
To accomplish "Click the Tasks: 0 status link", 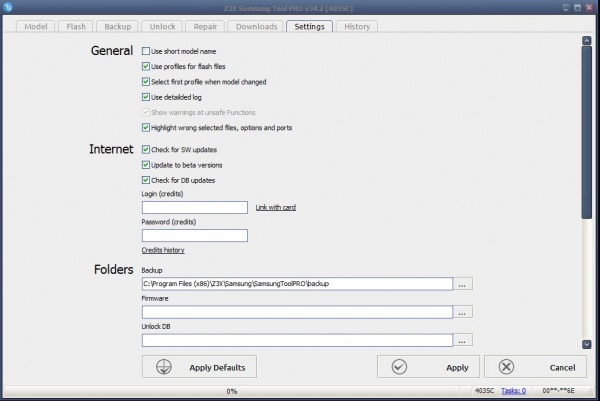I will tap(512, 391).
